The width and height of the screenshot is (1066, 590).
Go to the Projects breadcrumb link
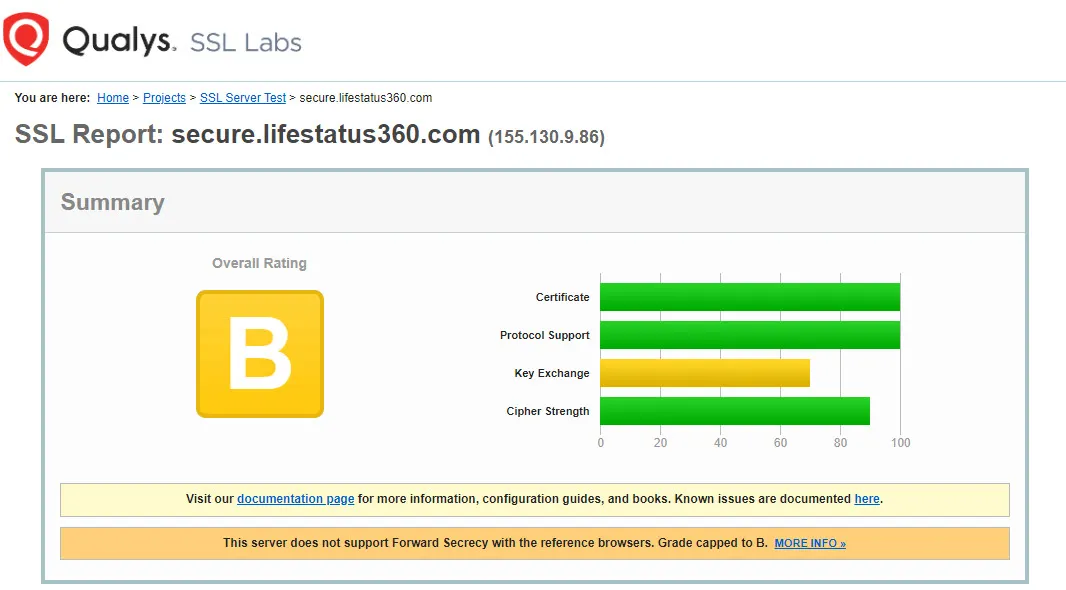coord(164,98)
